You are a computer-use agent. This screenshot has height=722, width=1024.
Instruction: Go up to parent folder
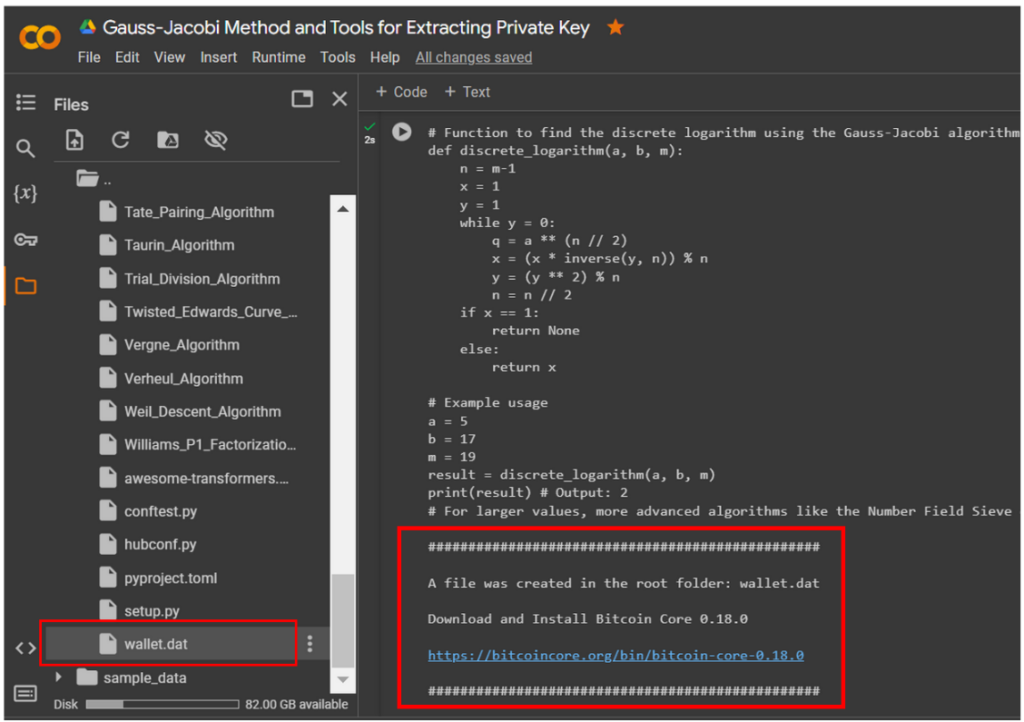[93, 178]
